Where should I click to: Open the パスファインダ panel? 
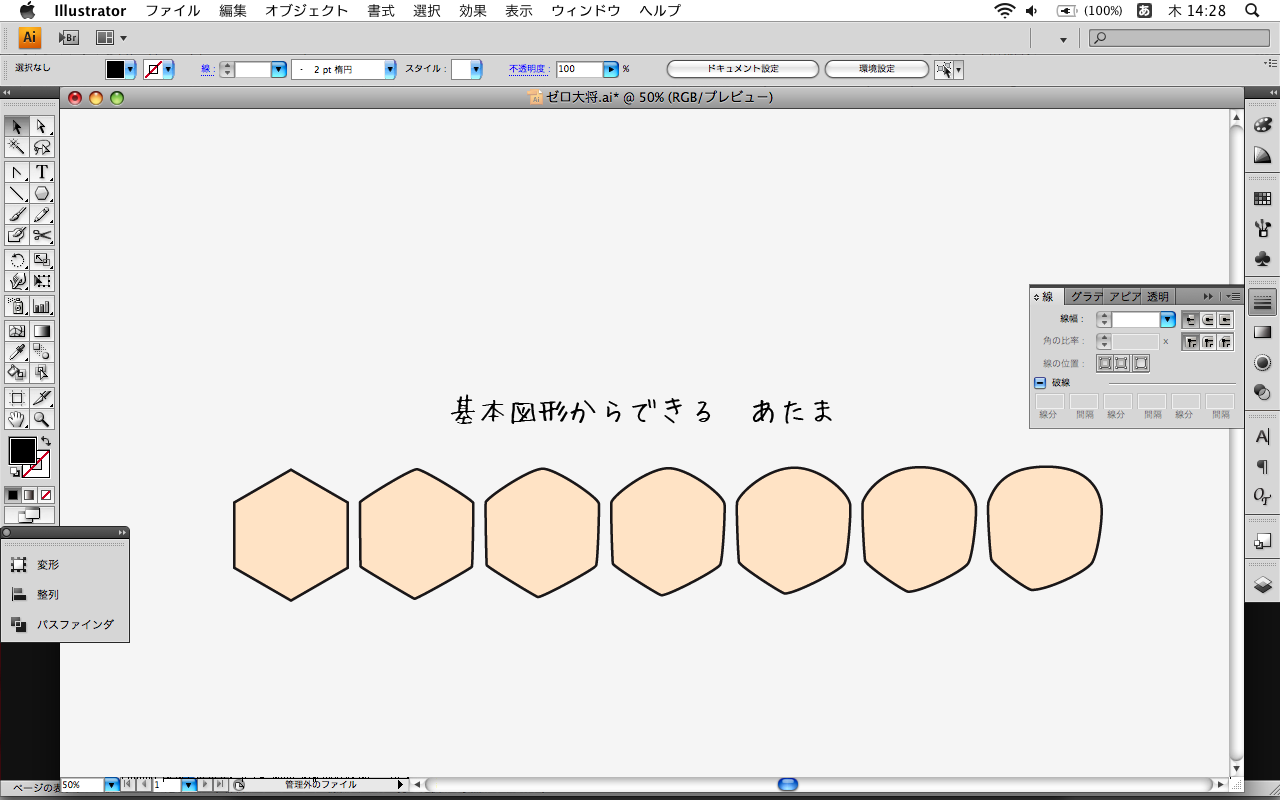(x=62, y=624)
